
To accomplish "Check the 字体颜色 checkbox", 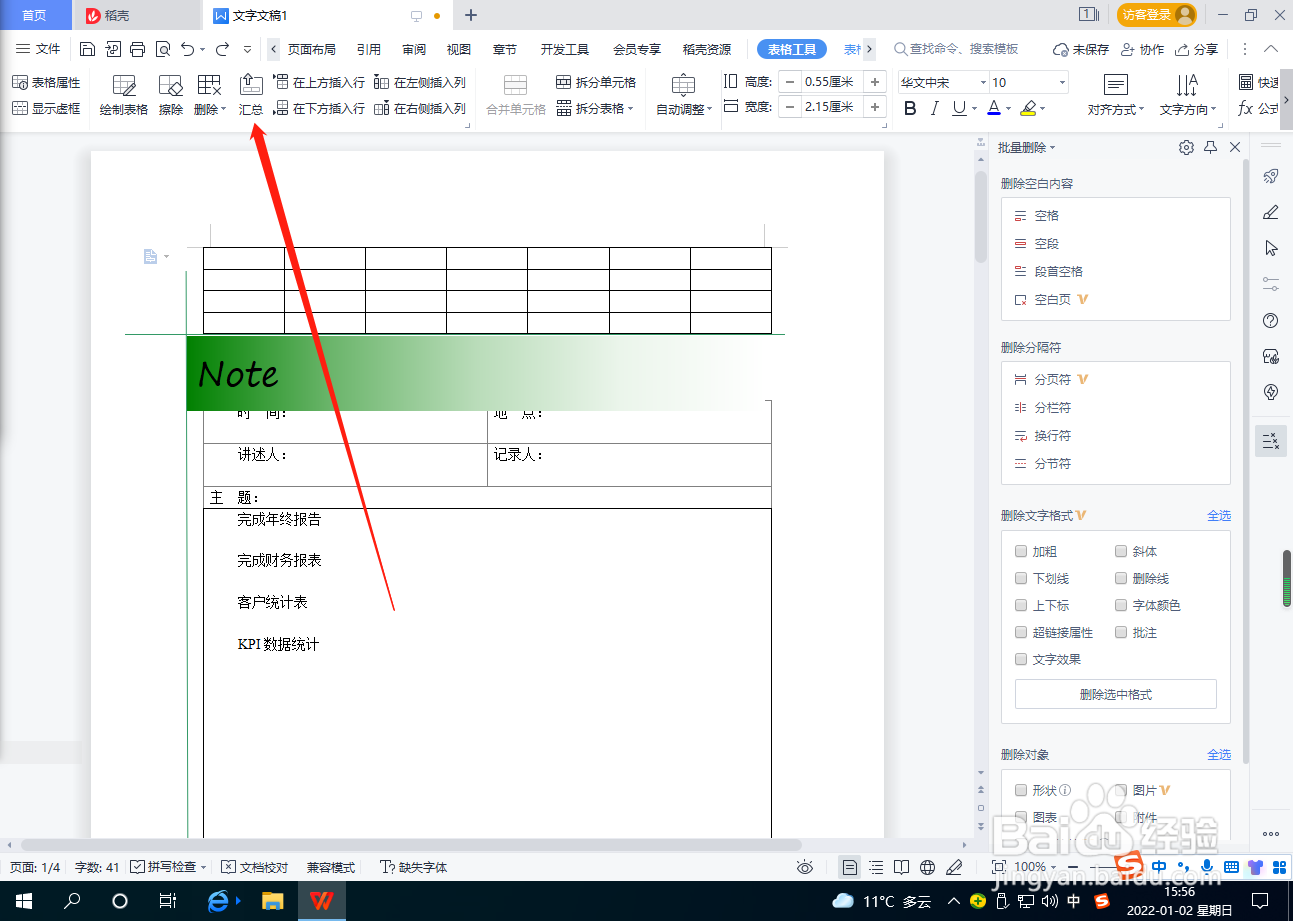I will 1121,605.
